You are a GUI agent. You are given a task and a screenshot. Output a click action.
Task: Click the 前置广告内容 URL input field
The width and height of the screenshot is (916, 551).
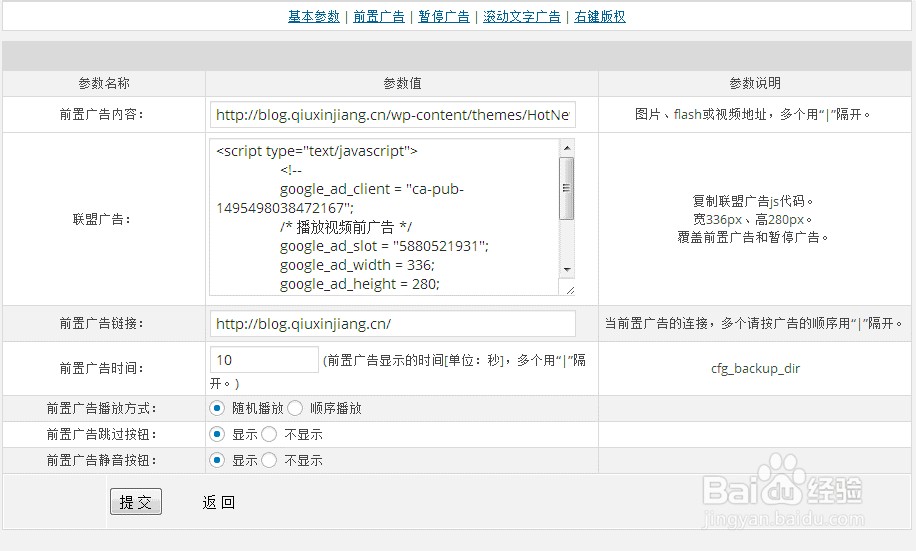click(393, 115)
